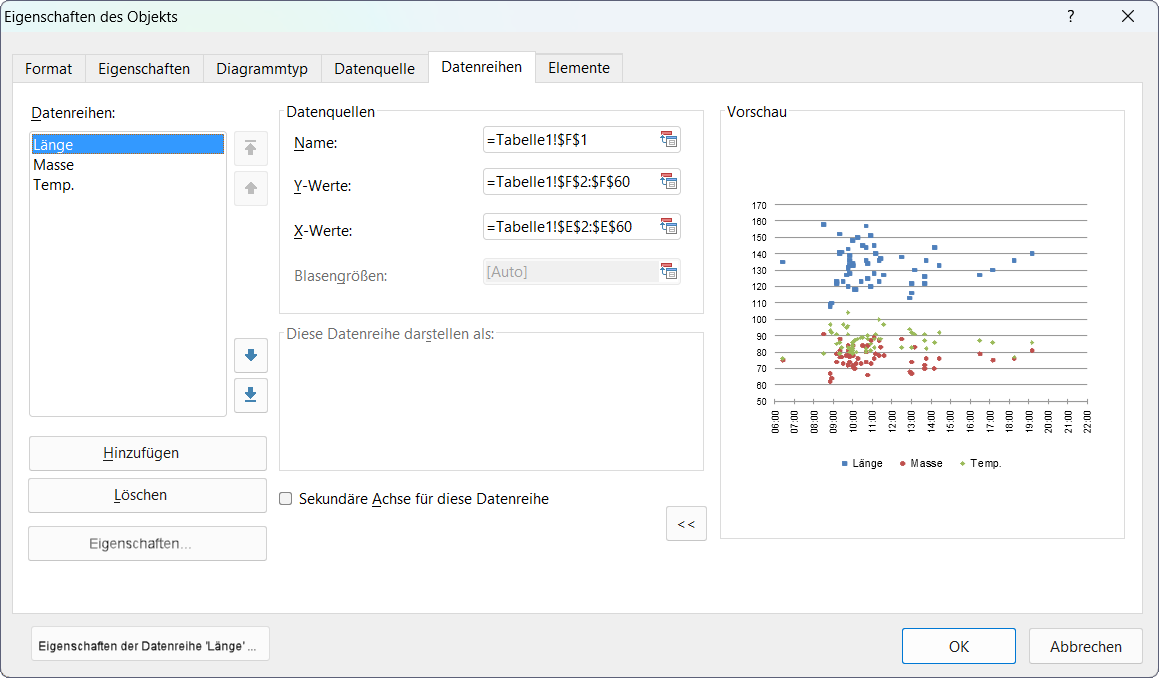Select the Masse data series

pyautogui.click(x=127, y=164)
